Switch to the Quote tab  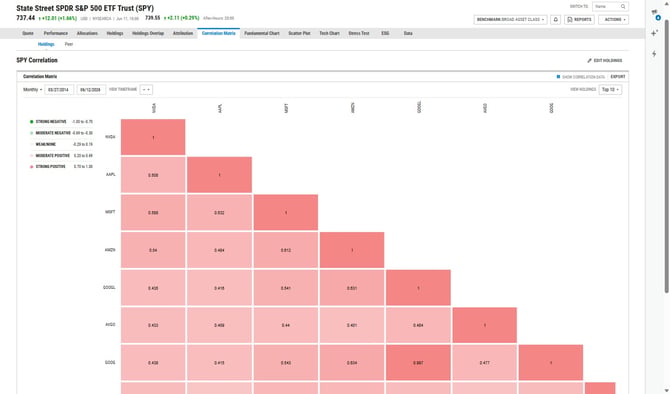pos(28,33)
